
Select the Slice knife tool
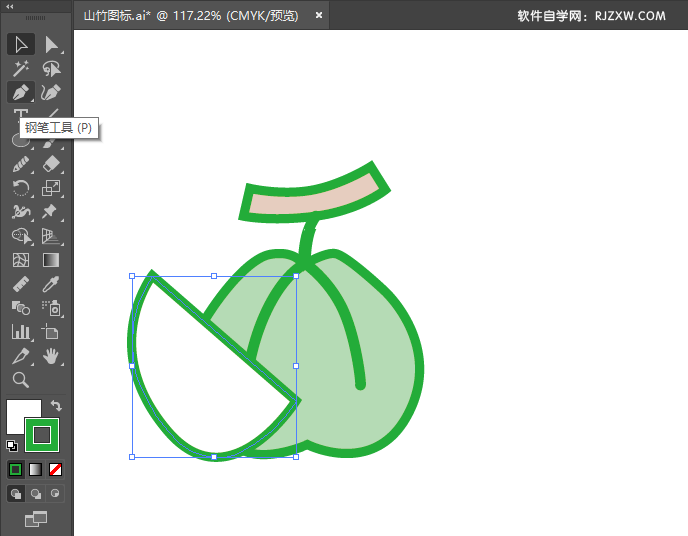[x=21, y=356]
